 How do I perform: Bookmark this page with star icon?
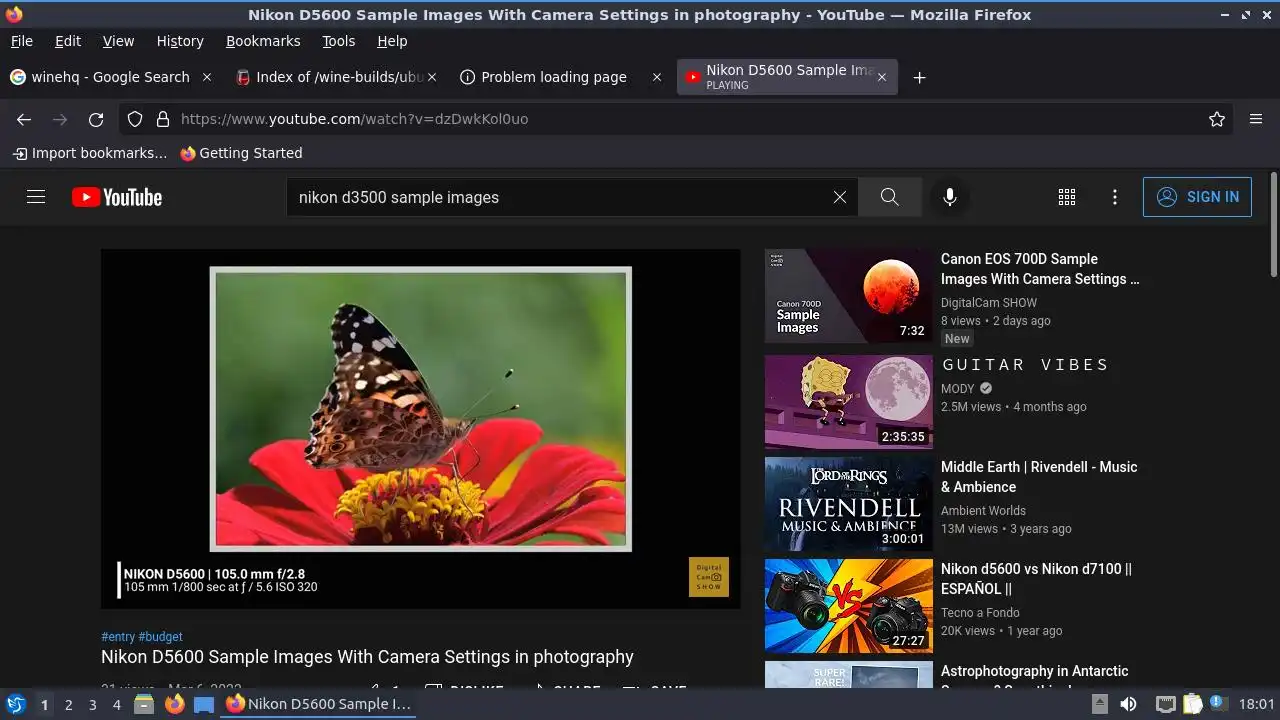(1217, 119)
